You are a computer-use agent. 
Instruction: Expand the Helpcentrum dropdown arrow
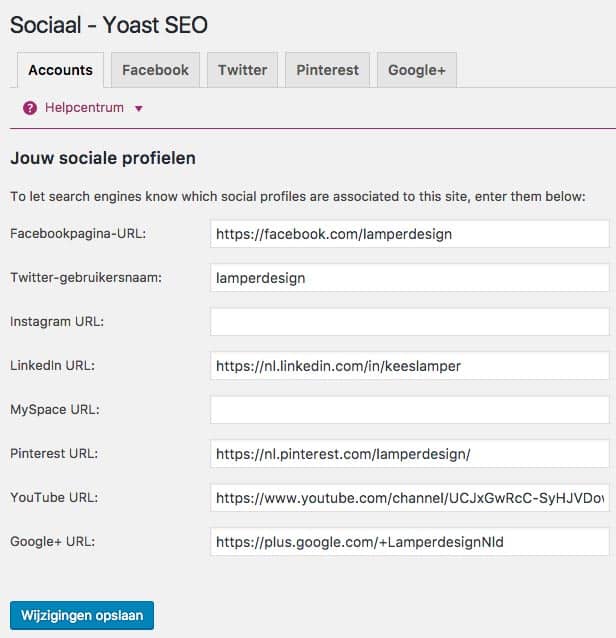point(139,109)
